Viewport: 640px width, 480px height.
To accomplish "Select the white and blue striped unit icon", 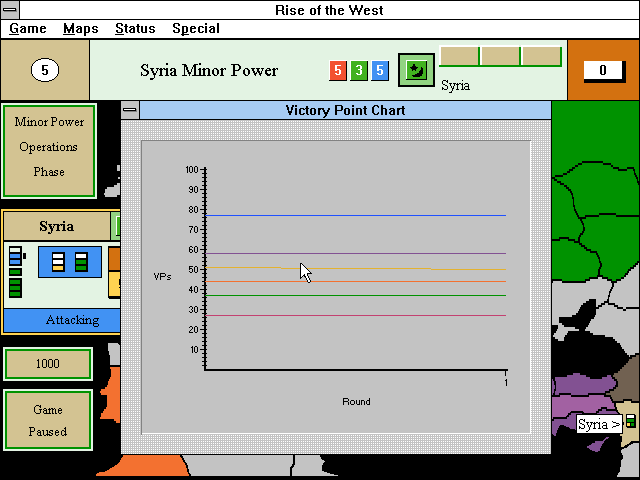I will pyautogui.click(x=16, y=256).
